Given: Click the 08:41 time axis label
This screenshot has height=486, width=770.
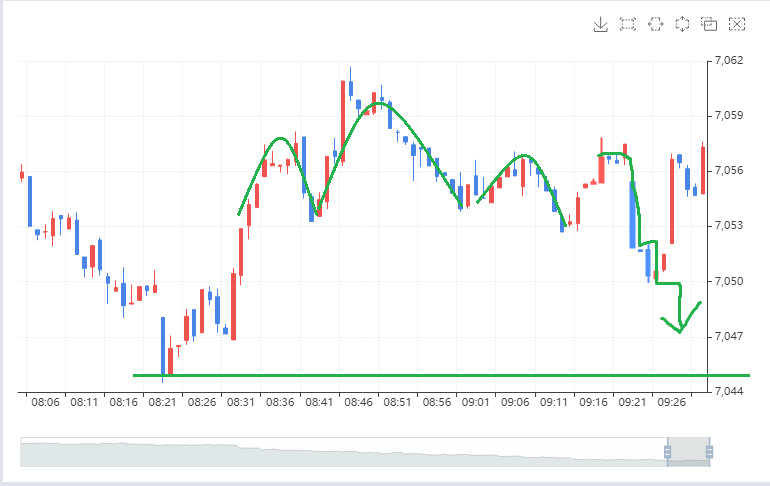Looking at the screenshot, I should click(x=319, y=403).
